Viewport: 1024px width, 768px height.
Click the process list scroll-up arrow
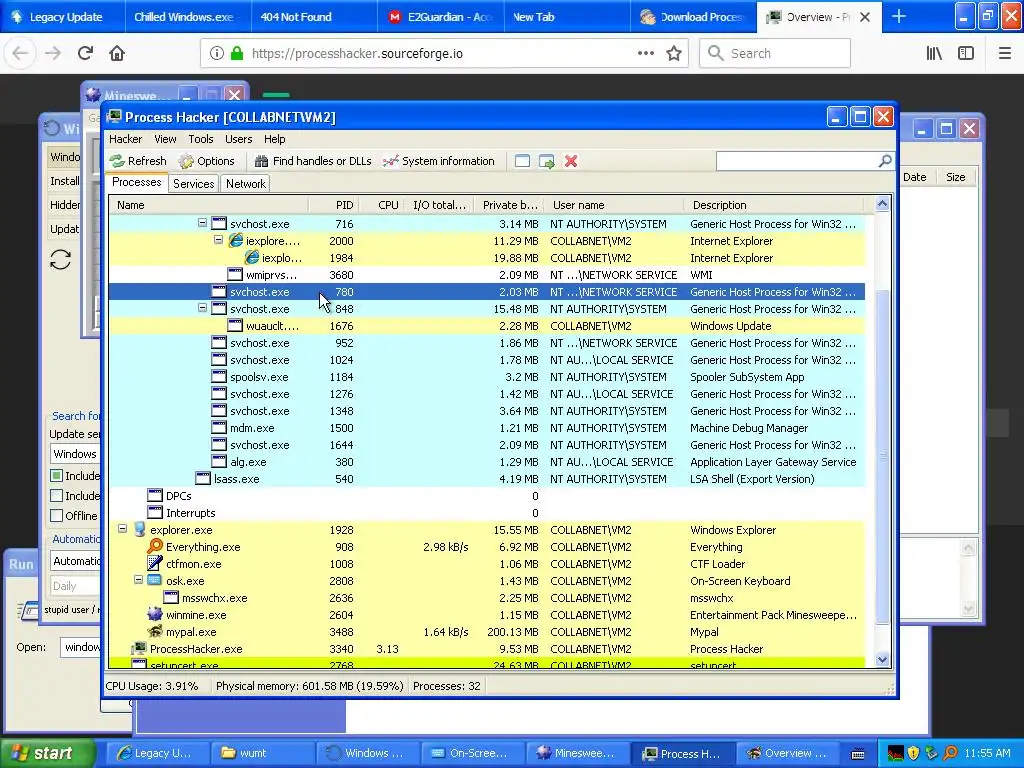click(x=882, y=204)
